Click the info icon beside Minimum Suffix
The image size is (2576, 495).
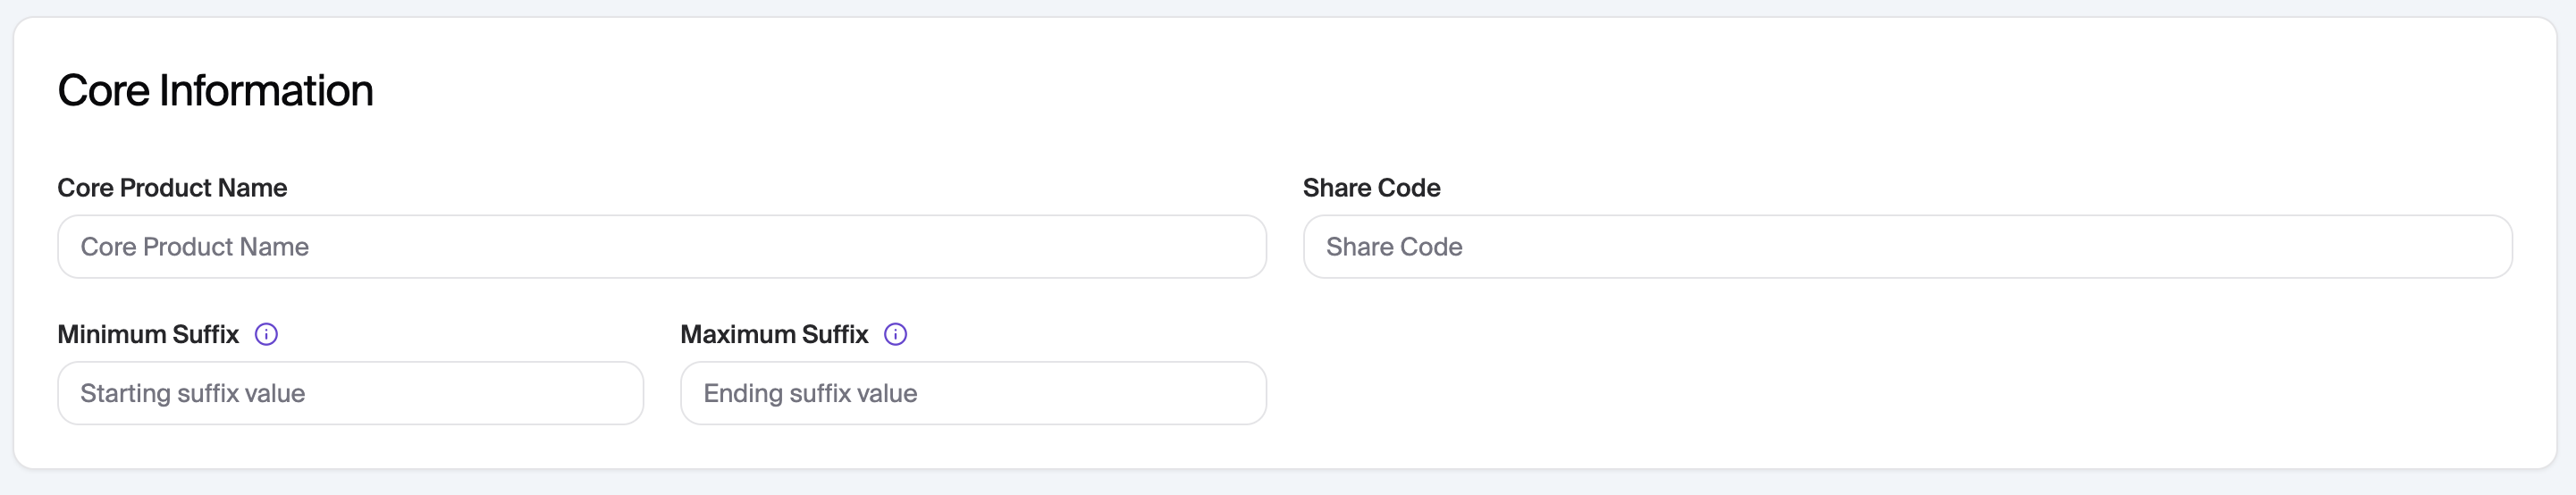(266, 334)
